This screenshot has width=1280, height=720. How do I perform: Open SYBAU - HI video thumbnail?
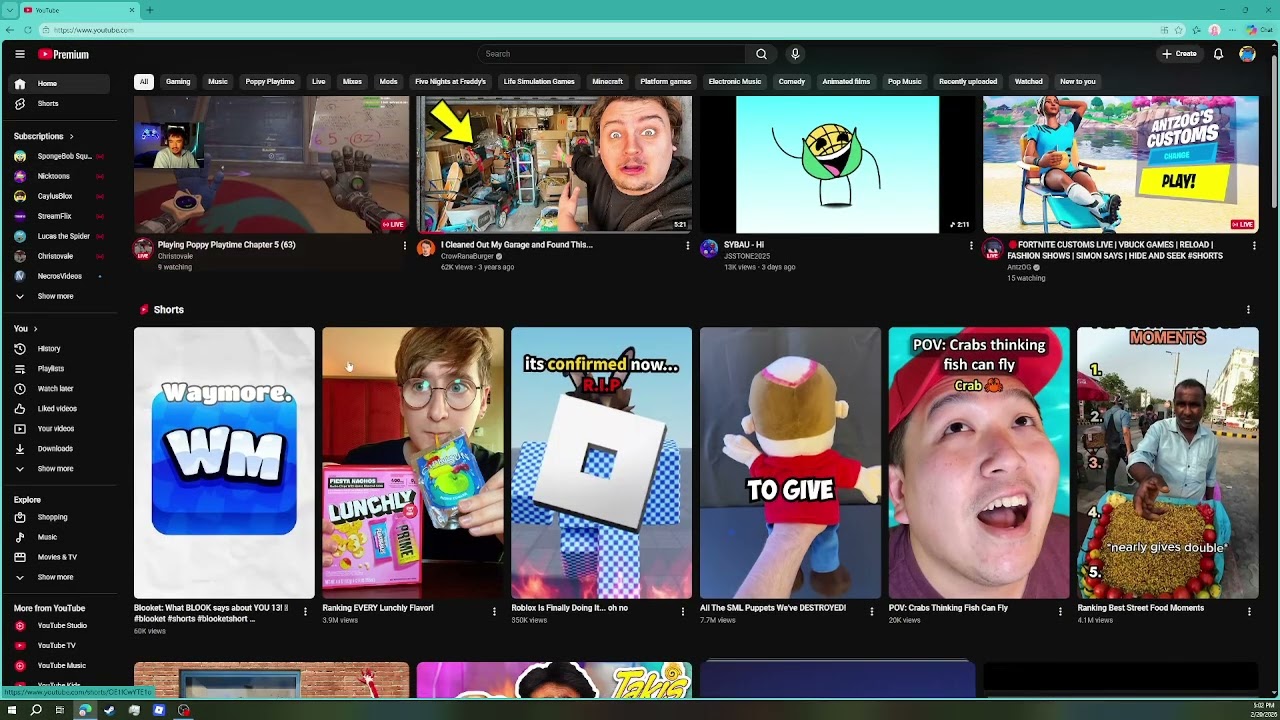[837, 165]
